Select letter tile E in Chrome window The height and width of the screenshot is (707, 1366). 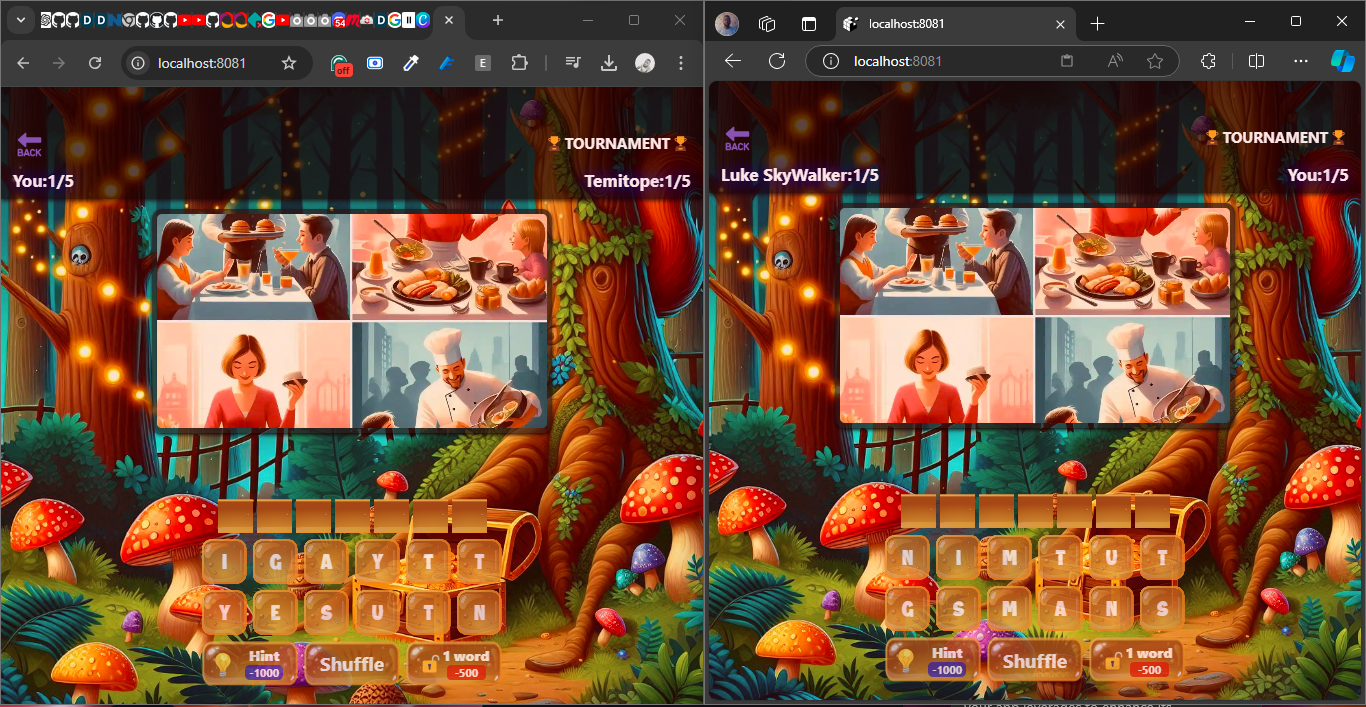tap(276, 612)
